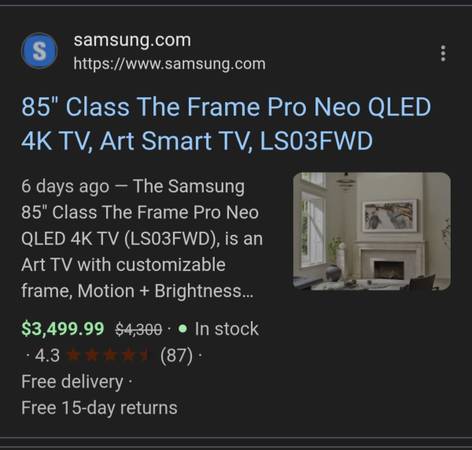Click the Samsung blue S favicon
Viewport: 472px width, 450px height.
(39, 51)
